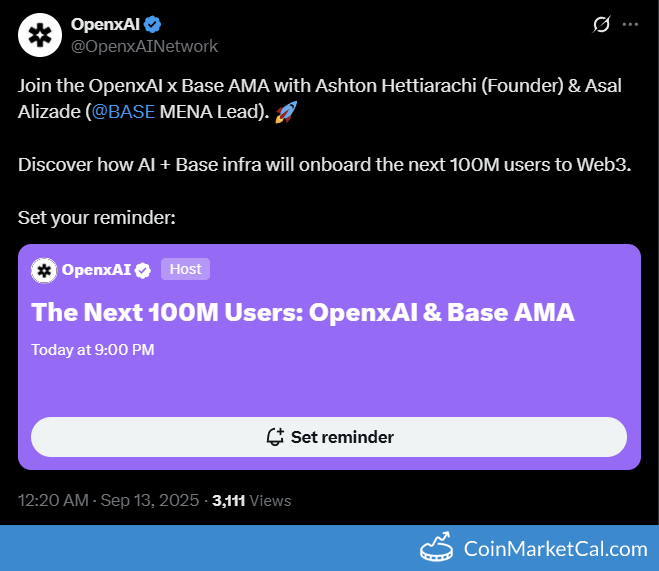
Task: Click the Set reminder button
Action: pyautogui.click(x=329, y=437)
